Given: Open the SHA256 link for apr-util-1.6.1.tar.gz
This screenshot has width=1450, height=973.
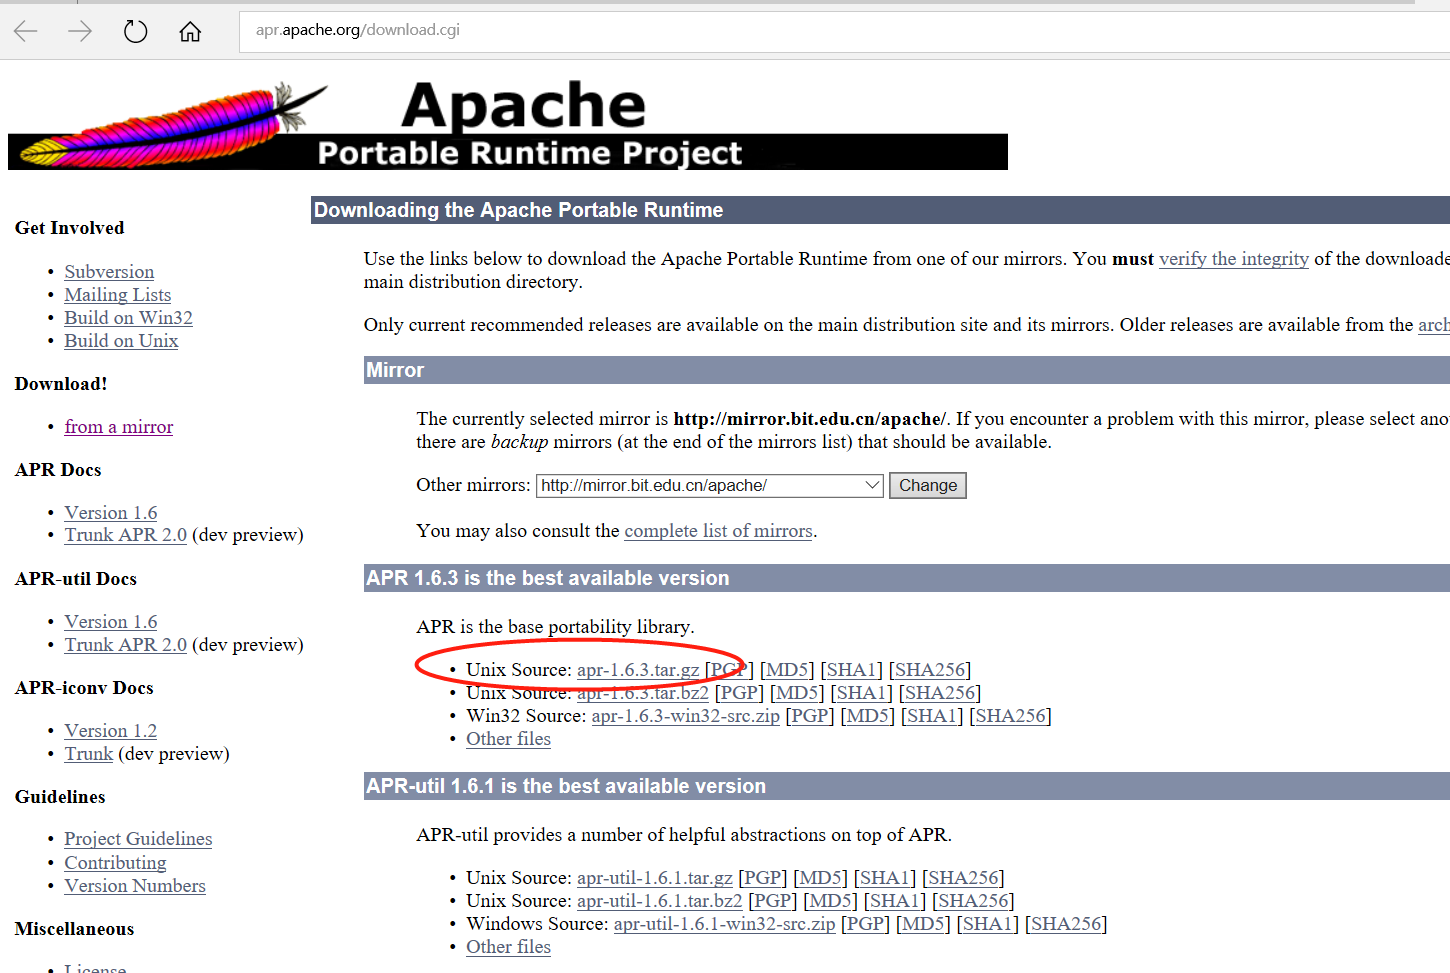Looking at the screenshot, I should (963, 878).
